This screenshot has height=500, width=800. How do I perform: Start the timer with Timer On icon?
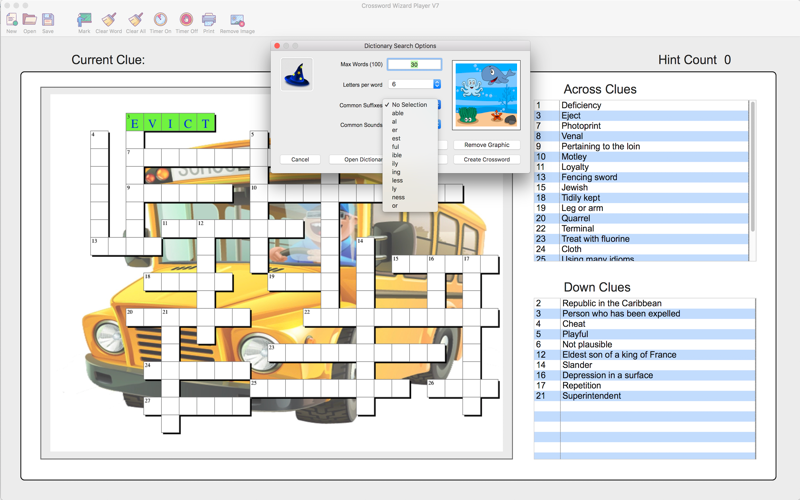coord(160,20)
